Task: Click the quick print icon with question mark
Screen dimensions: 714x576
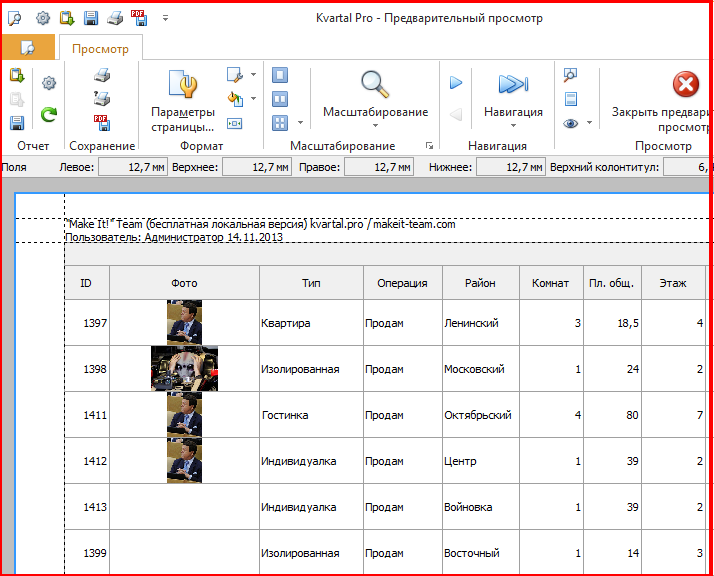Action: pos(101,99)
